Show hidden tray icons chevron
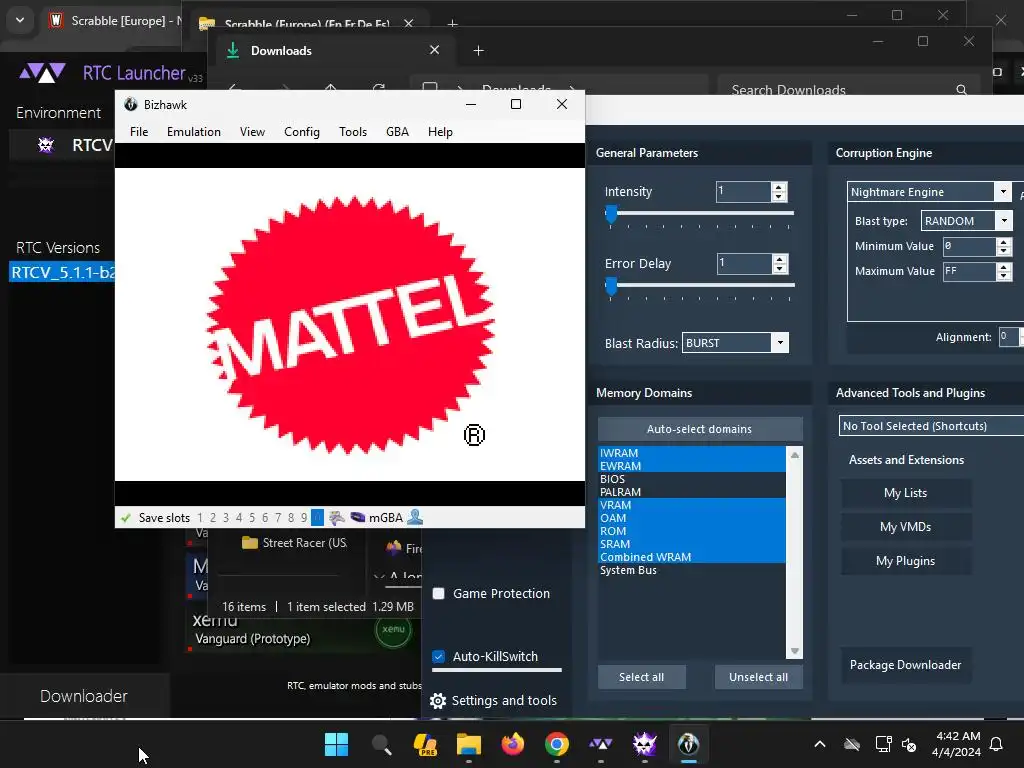This screenshot has width=1024, height=768. point(820,744)
